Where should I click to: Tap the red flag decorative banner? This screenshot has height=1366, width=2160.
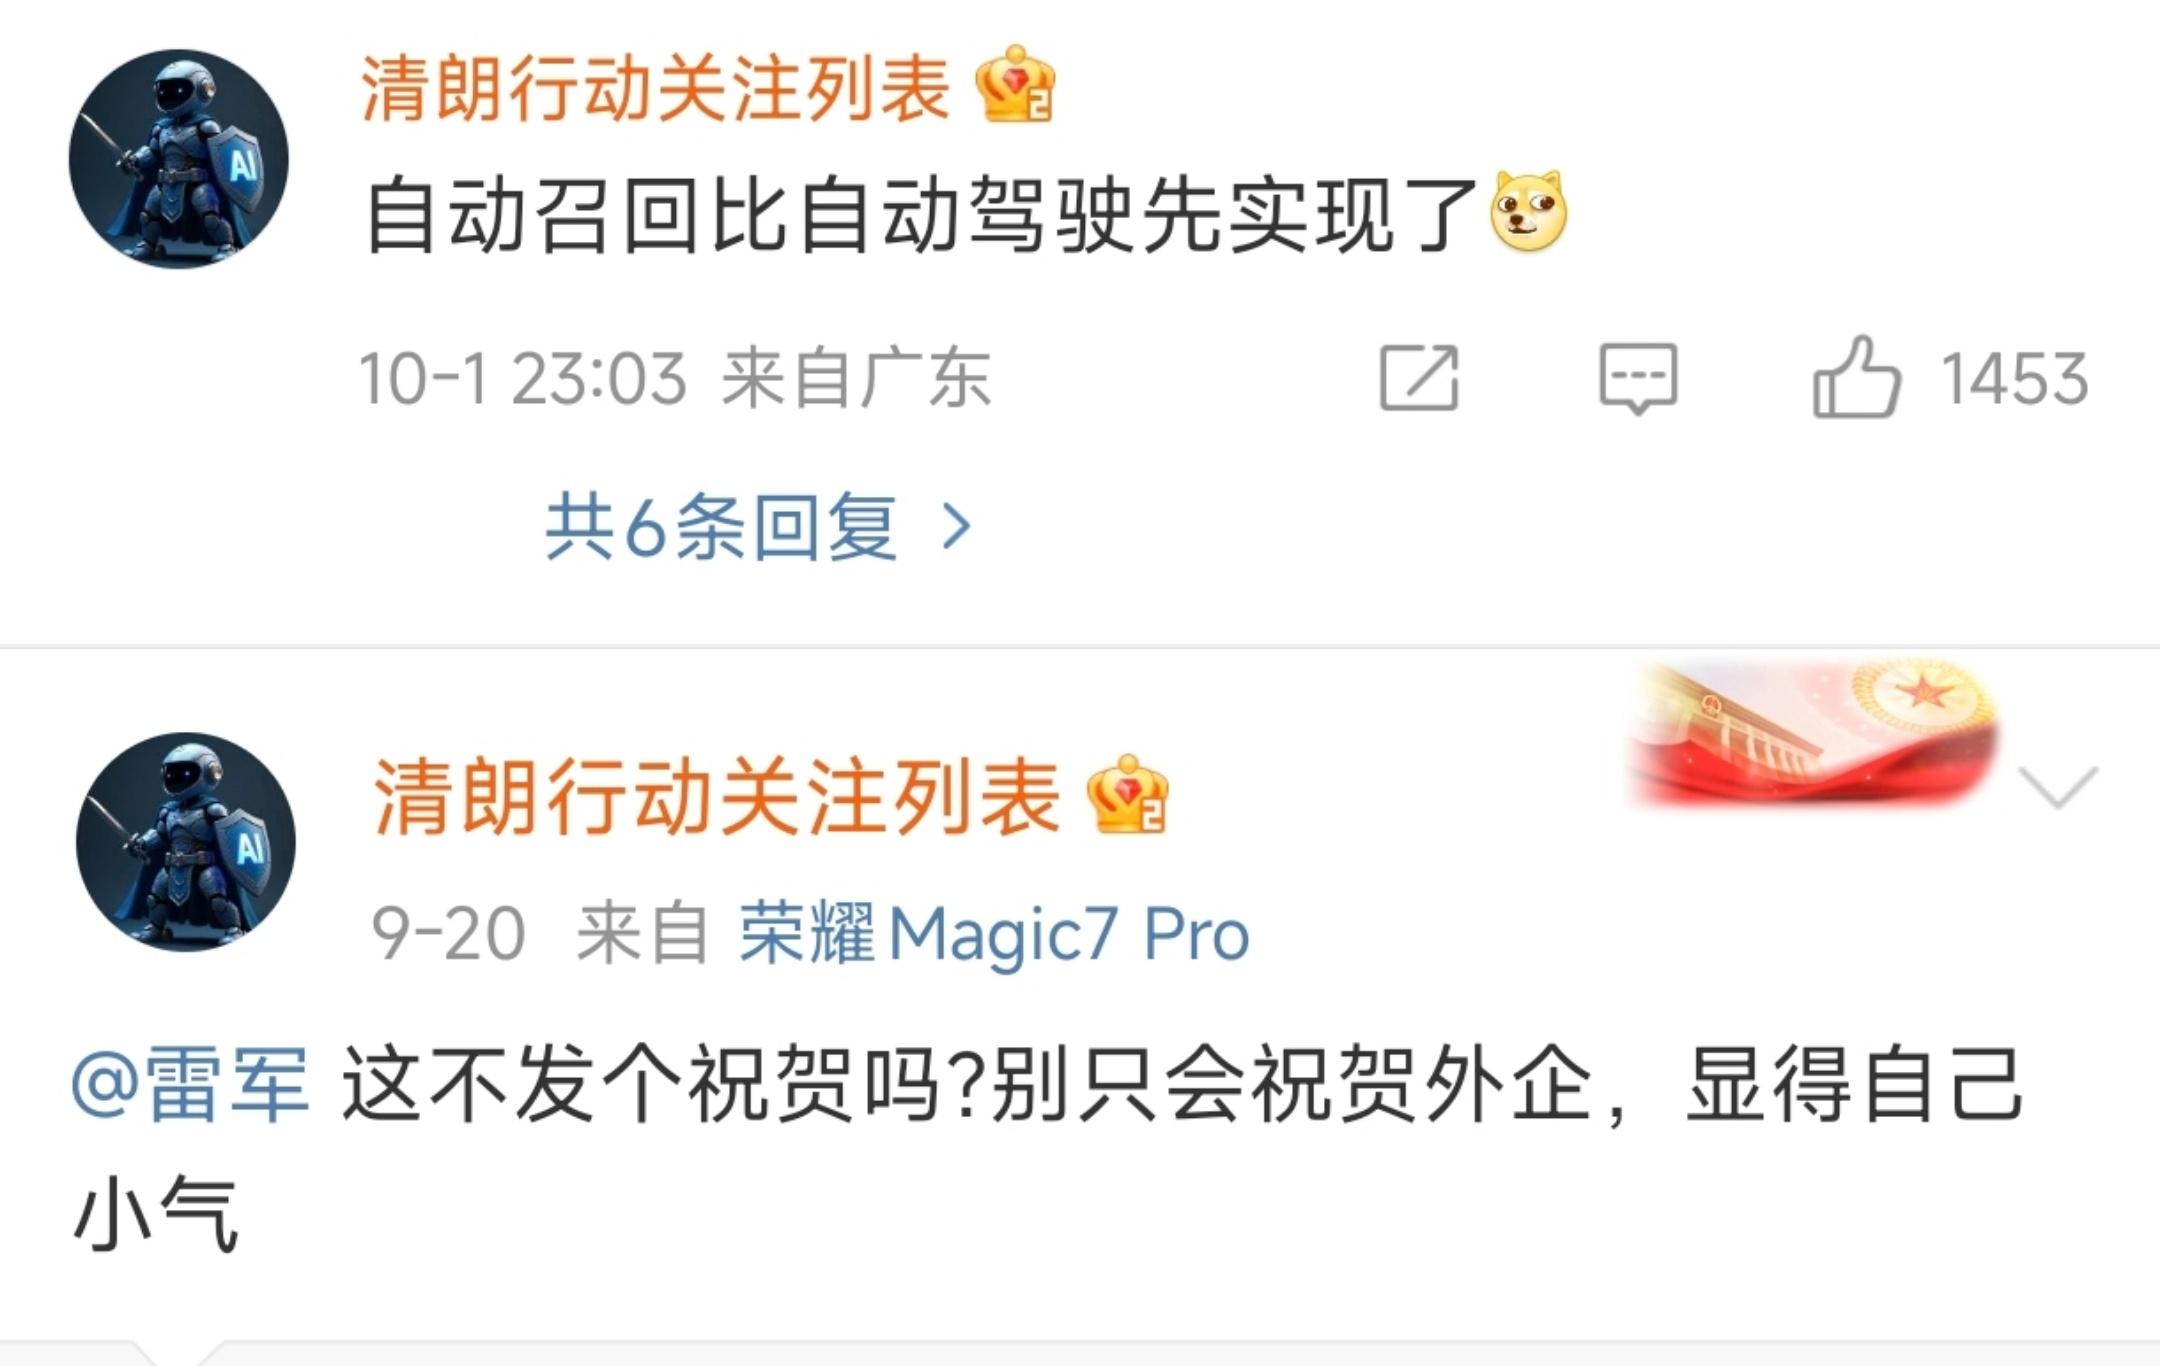tap(1812, 735)
